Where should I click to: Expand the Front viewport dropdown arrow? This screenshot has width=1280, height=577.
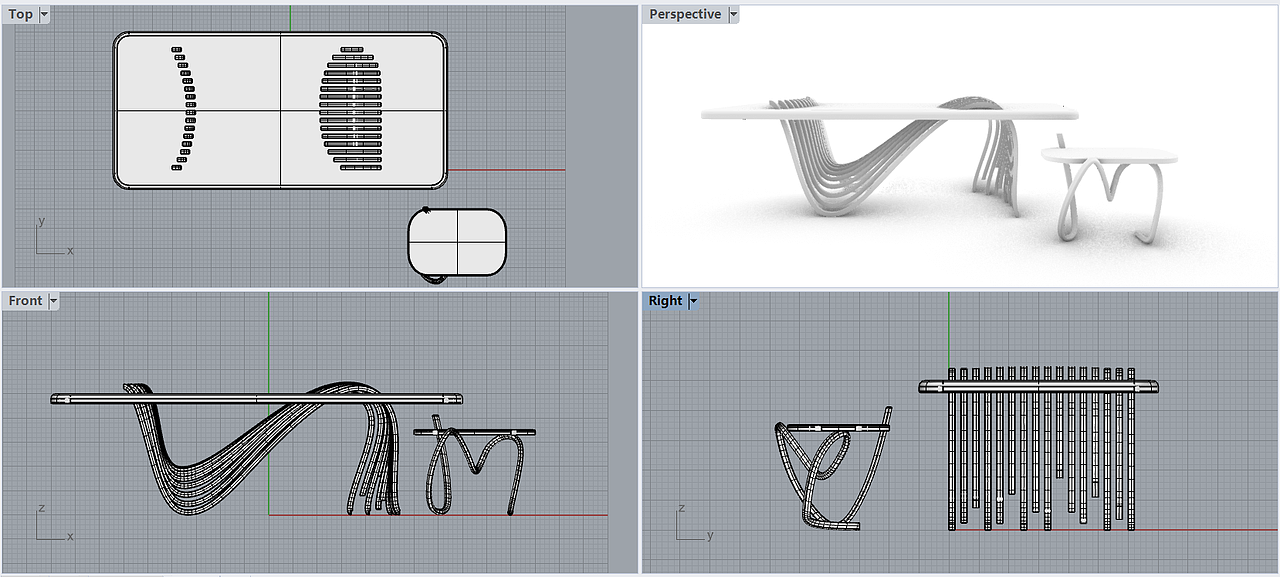point(54,300)
